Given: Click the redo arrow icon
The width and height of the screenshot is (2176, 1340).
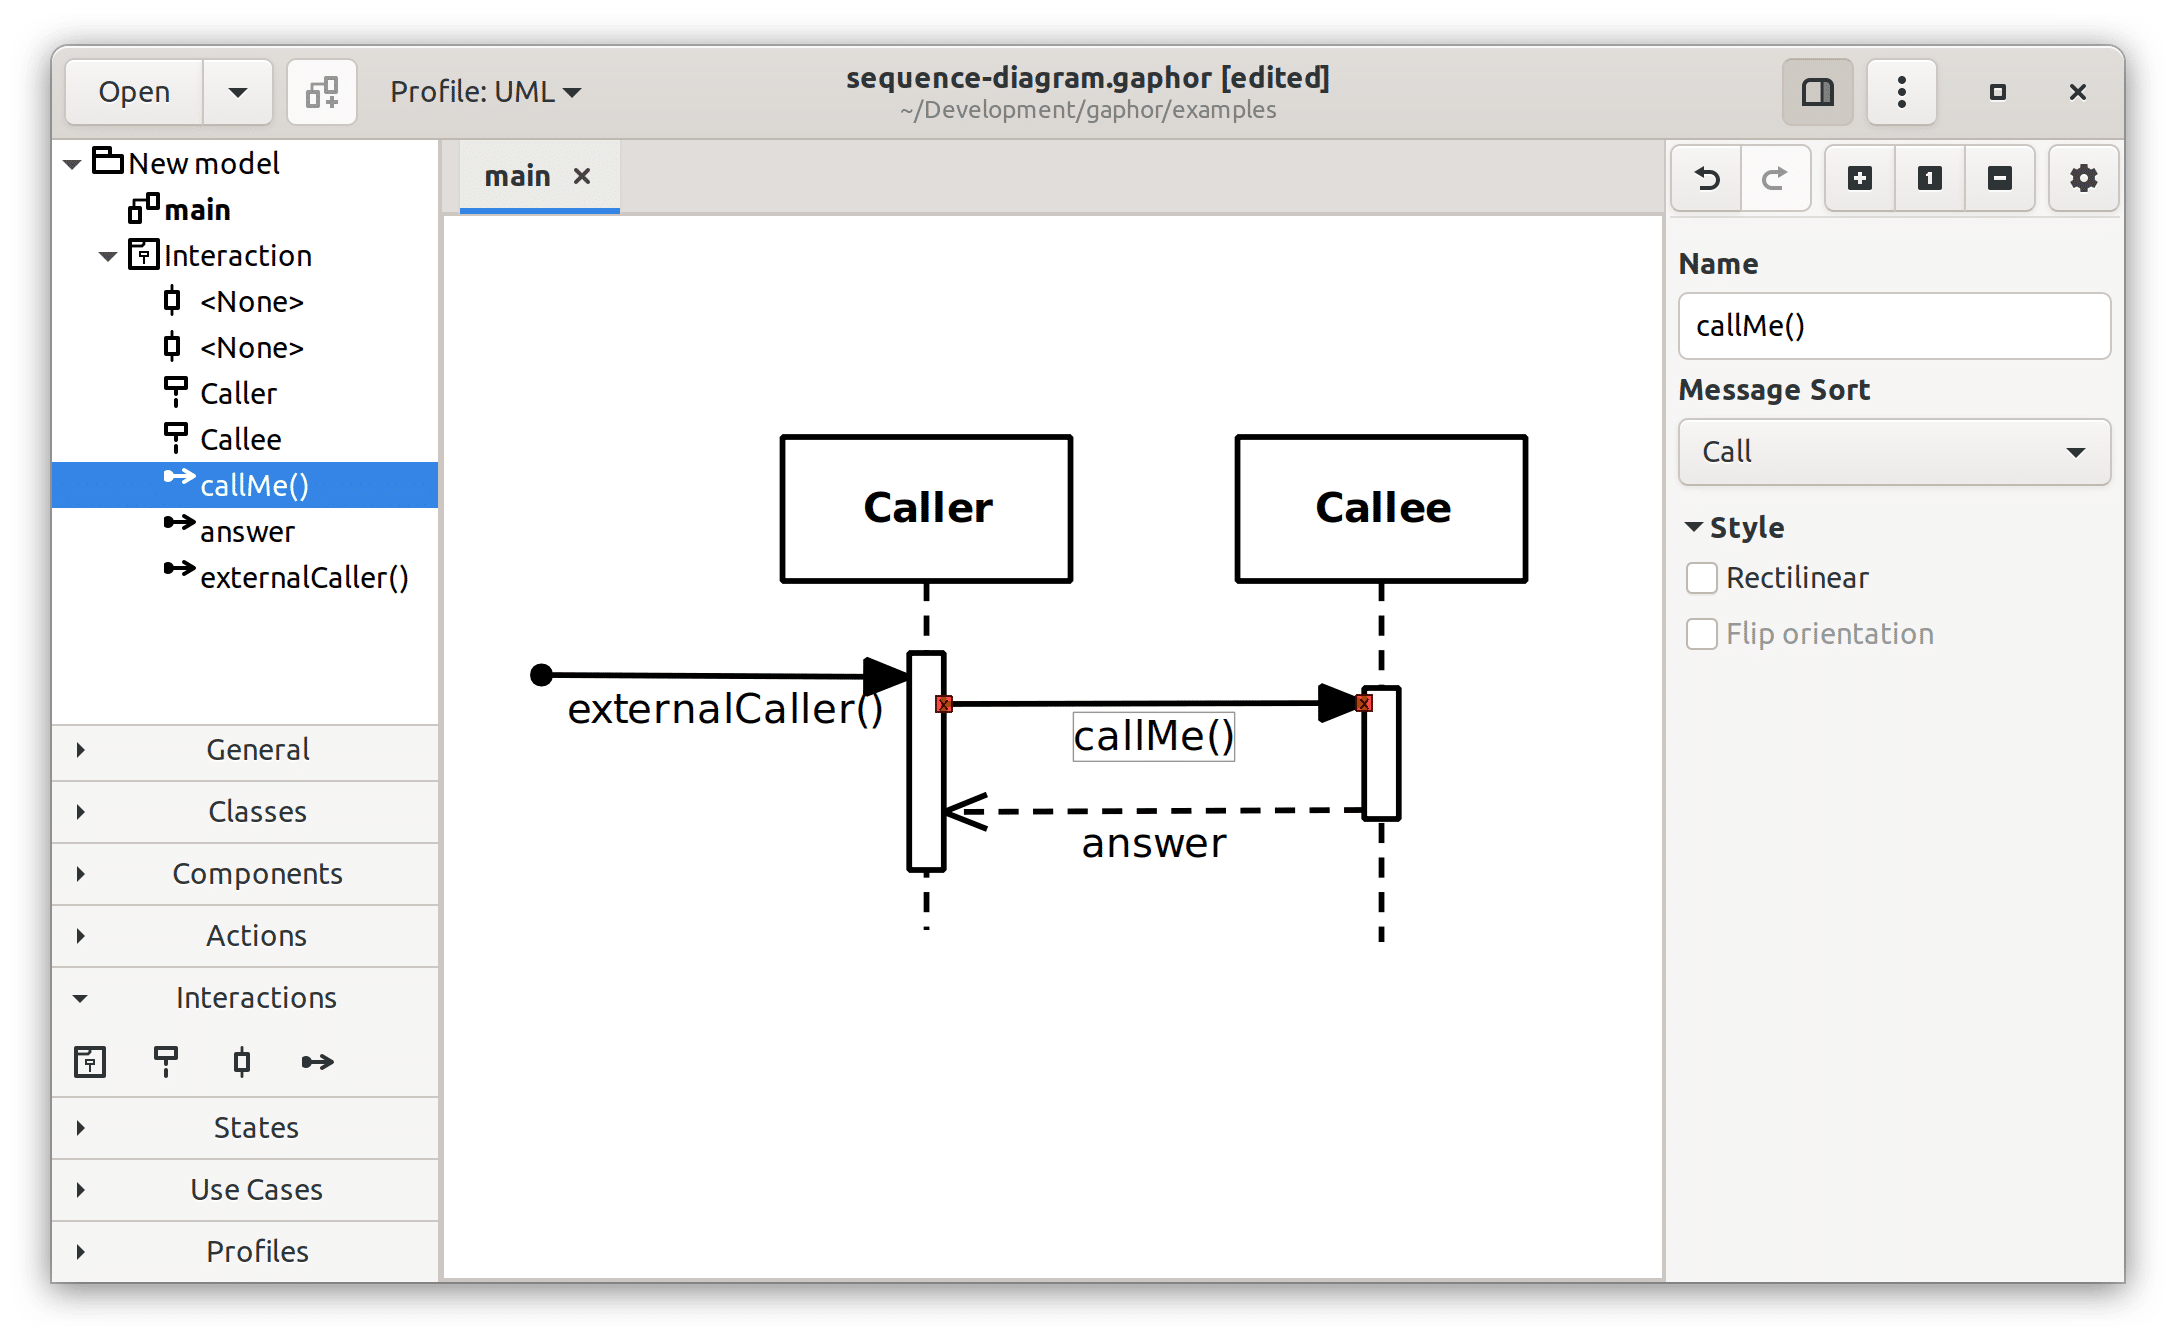Looking at the screenshot, I should click(1775, 179).
